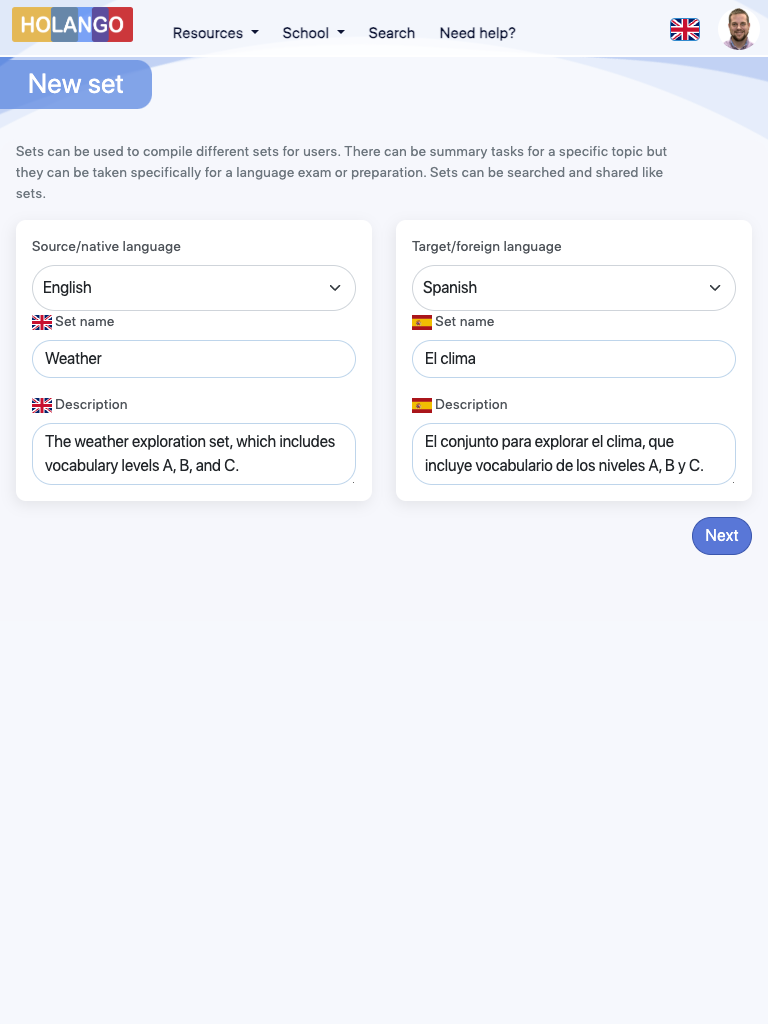Grab resize handle of English description box
Screen dimensions: 768x1024
pyautogui.click(x=352, y=481)
